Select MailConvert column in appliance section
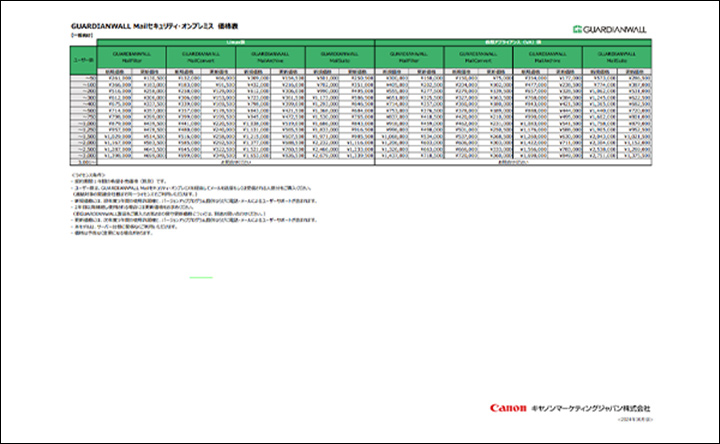Screen dimensions: 720x444 [478, 57]
